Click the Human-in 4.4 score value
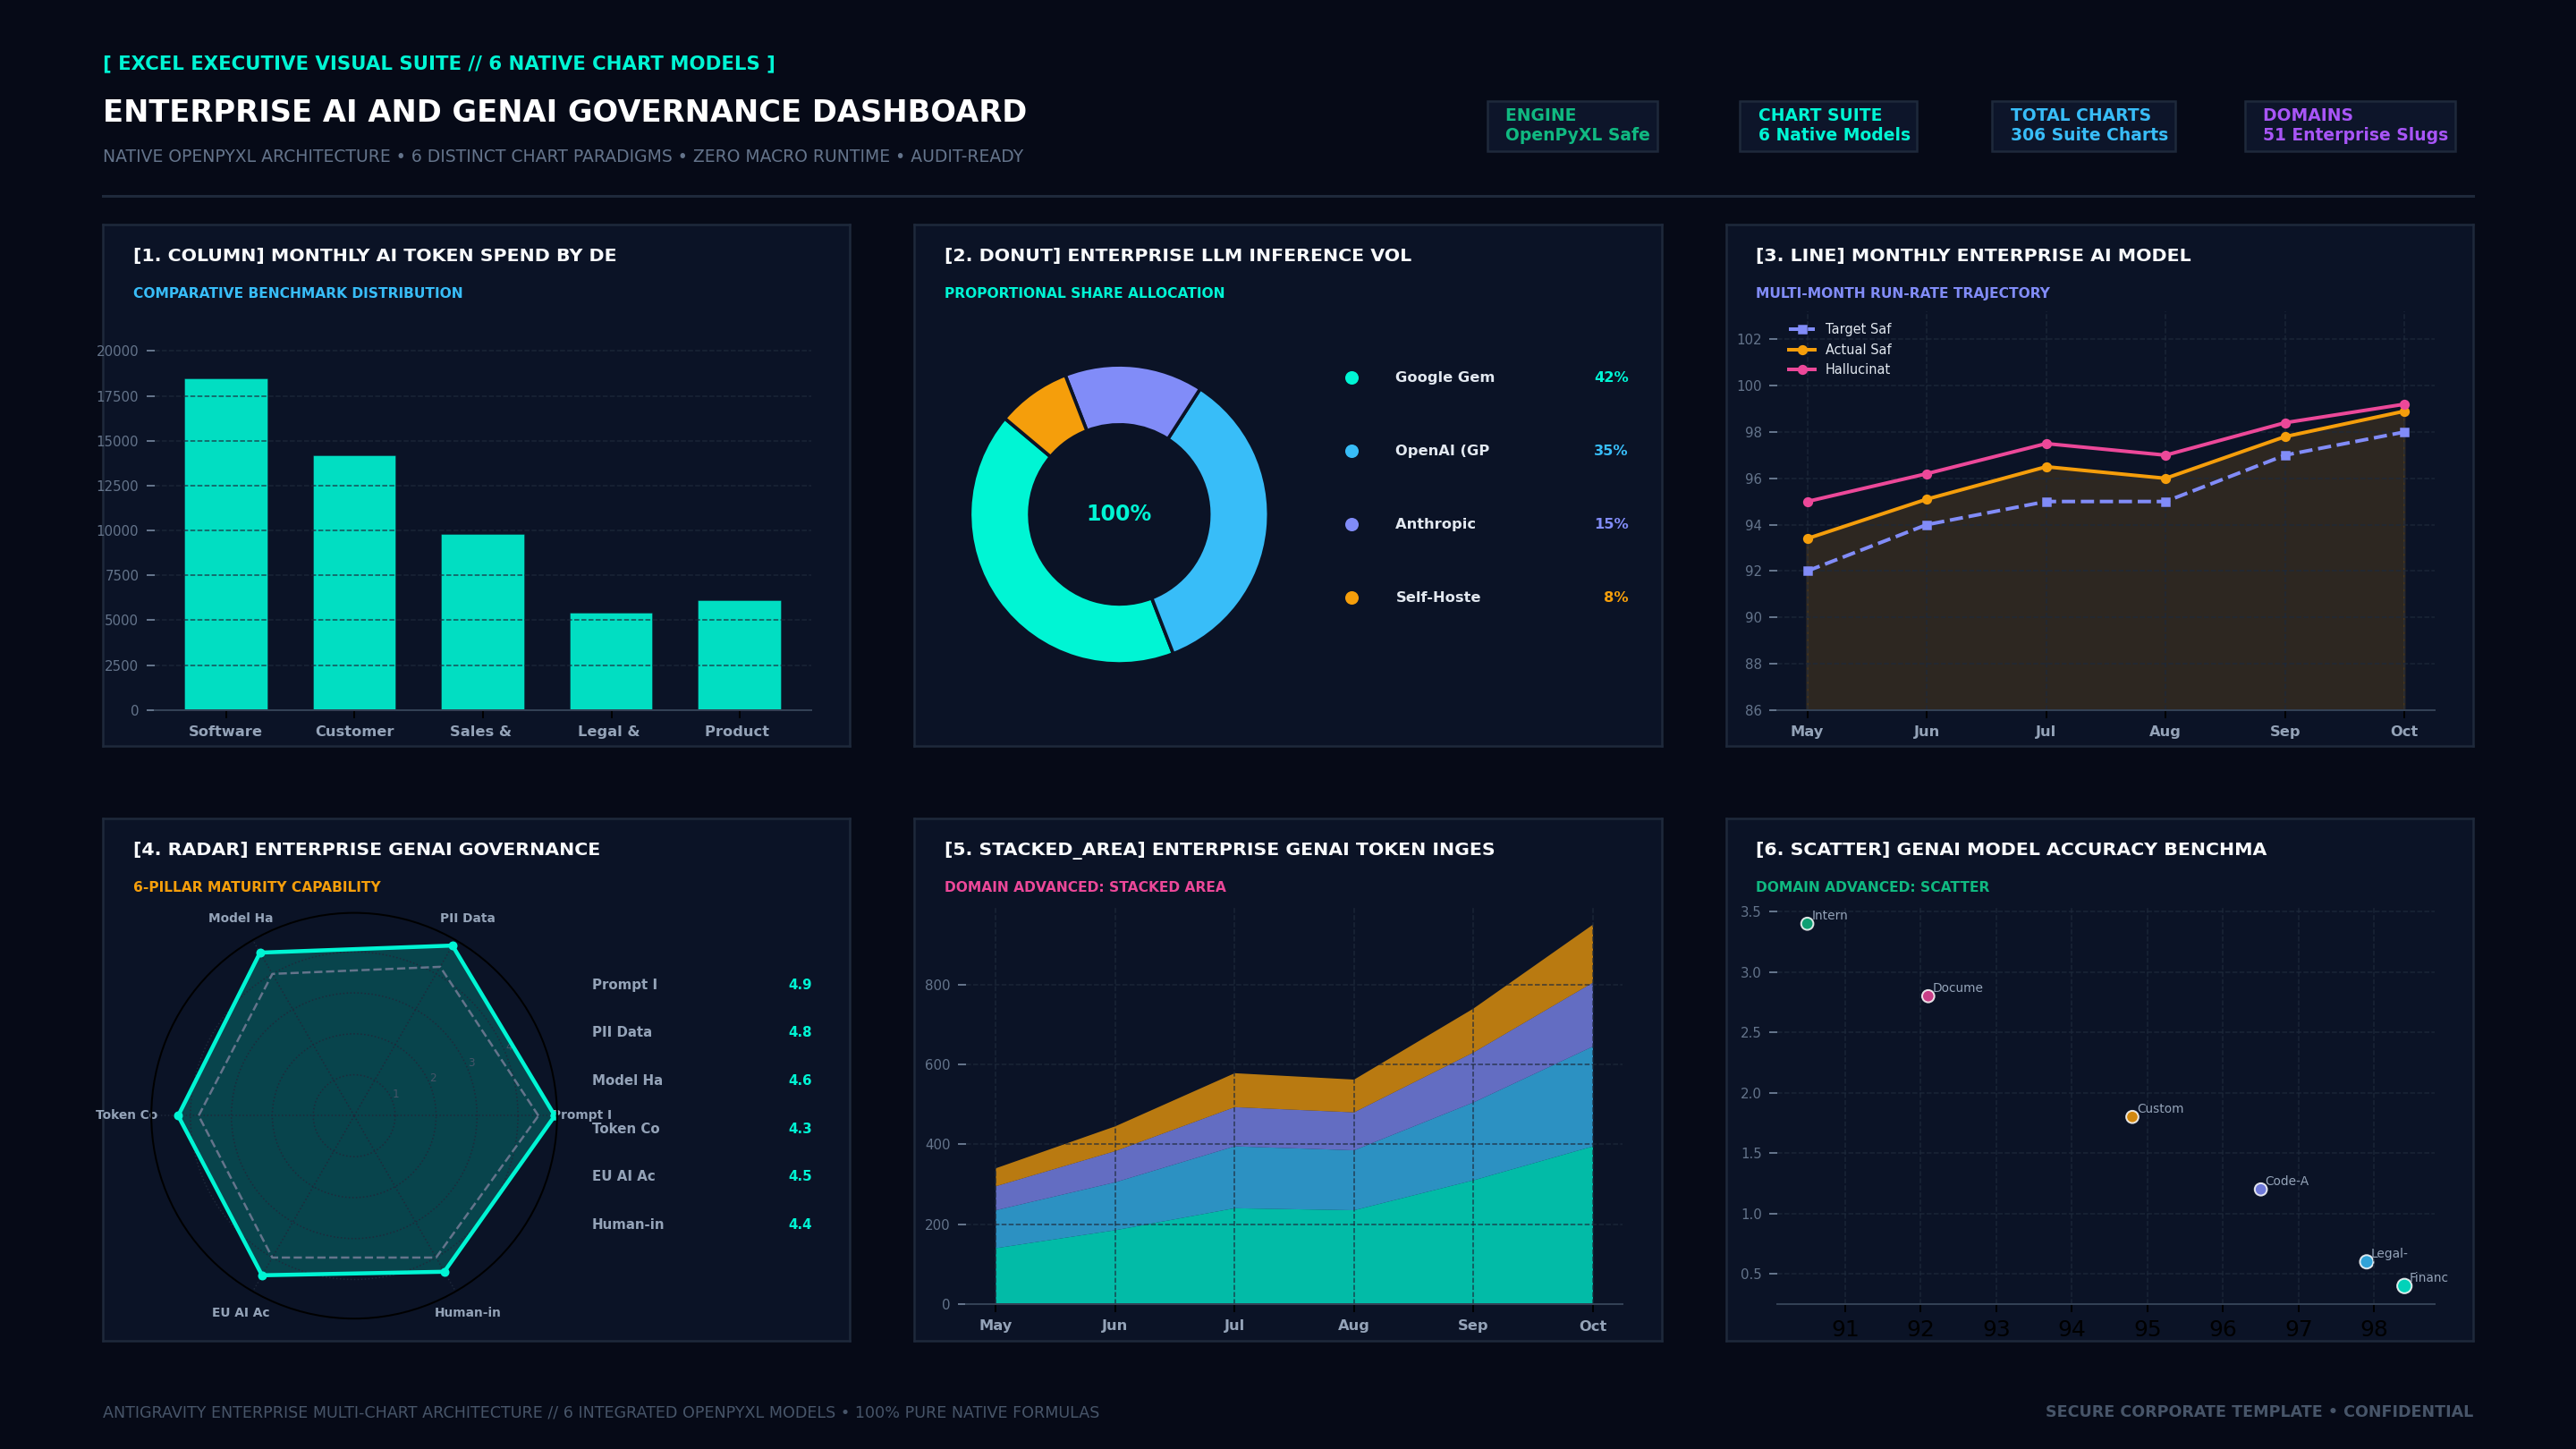2576x1449 pixels. click(800, 1225)
